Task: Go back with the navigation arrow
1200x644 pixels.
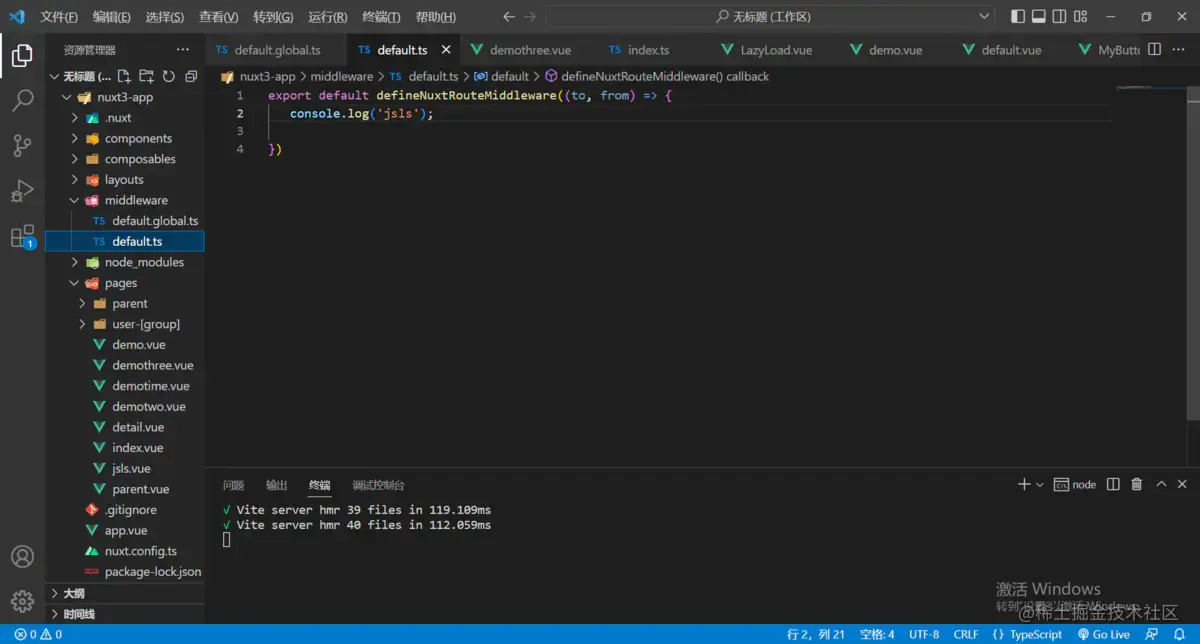Action: [x=509, y=17]
